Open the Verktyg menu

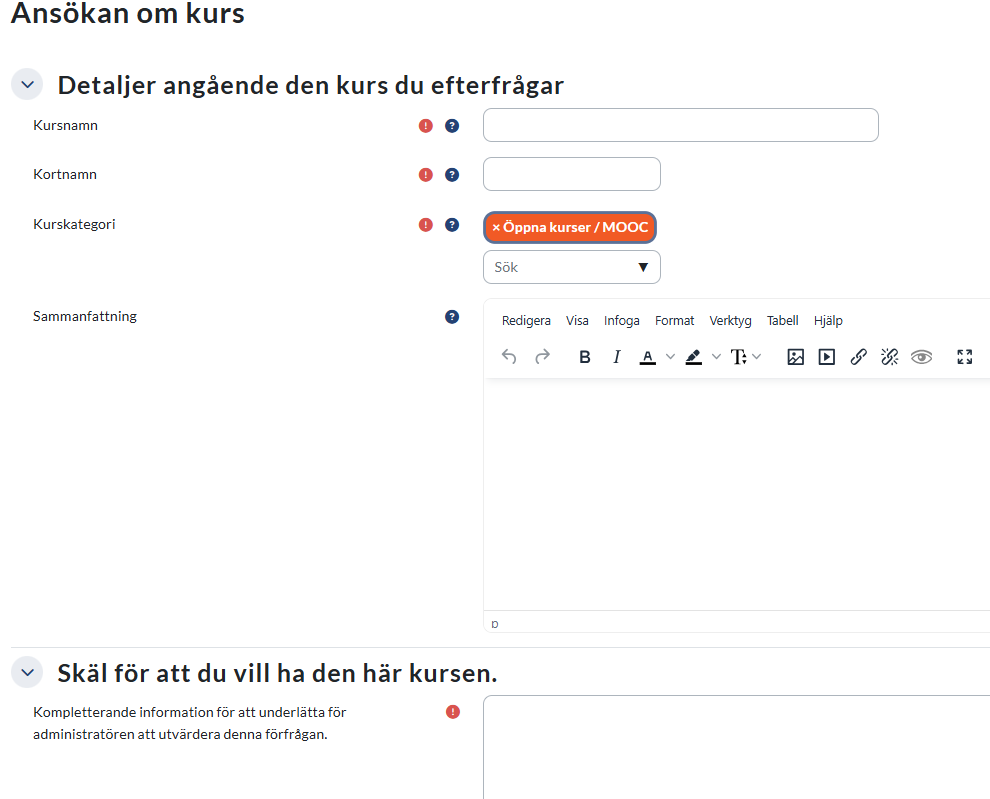731,321
